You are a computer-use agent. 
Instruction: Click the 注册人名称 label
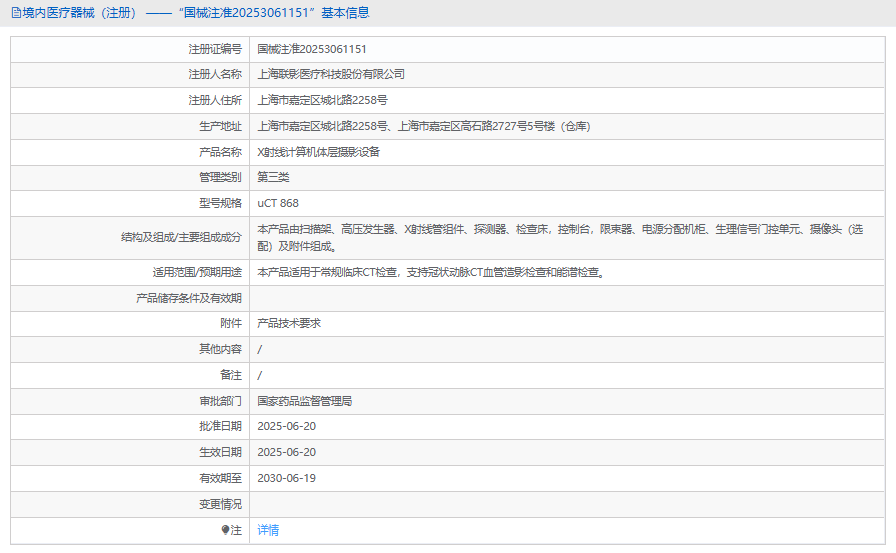pyautogui.click(x=215, y=74)
